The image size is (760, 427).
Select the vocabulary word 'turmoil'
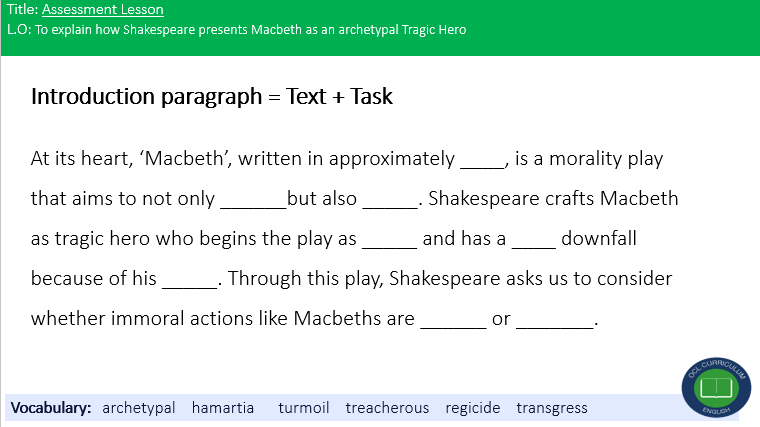(304, 408)
